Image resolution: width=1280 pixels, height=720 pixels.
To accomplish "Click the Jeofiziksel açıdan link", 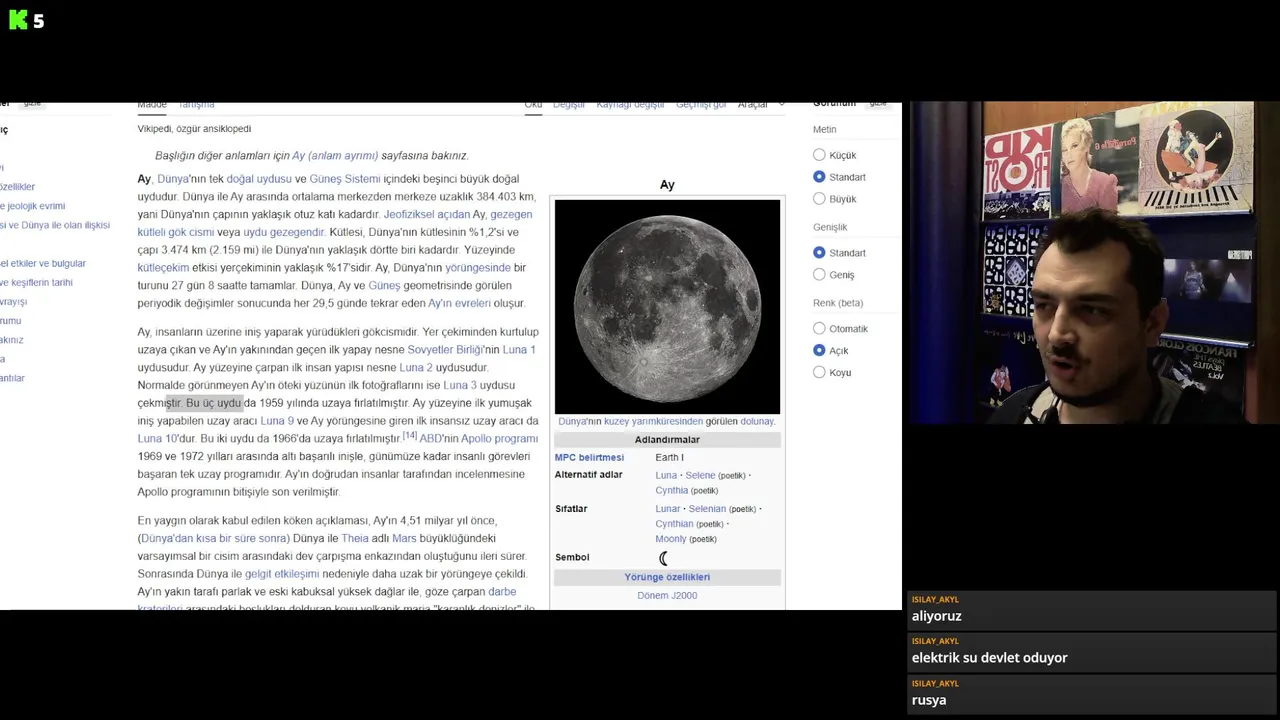I will point(426,214).
